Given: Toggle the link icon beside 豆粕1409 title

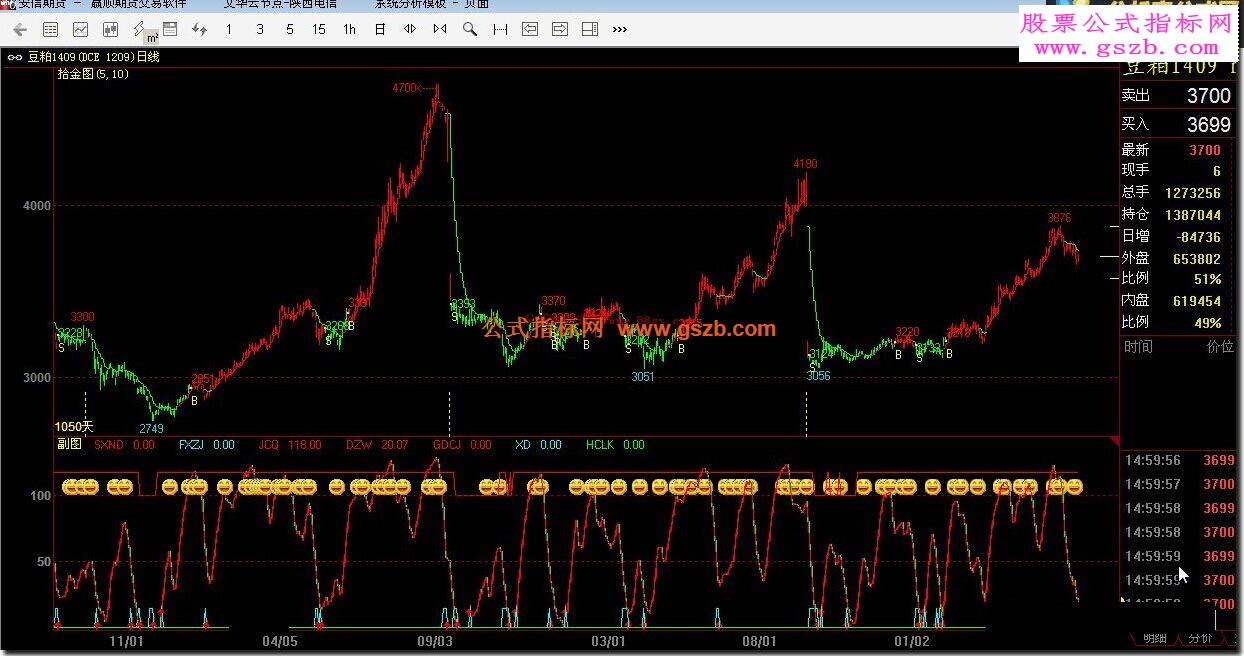Looking at the screenshot, I should click(15, 57).
